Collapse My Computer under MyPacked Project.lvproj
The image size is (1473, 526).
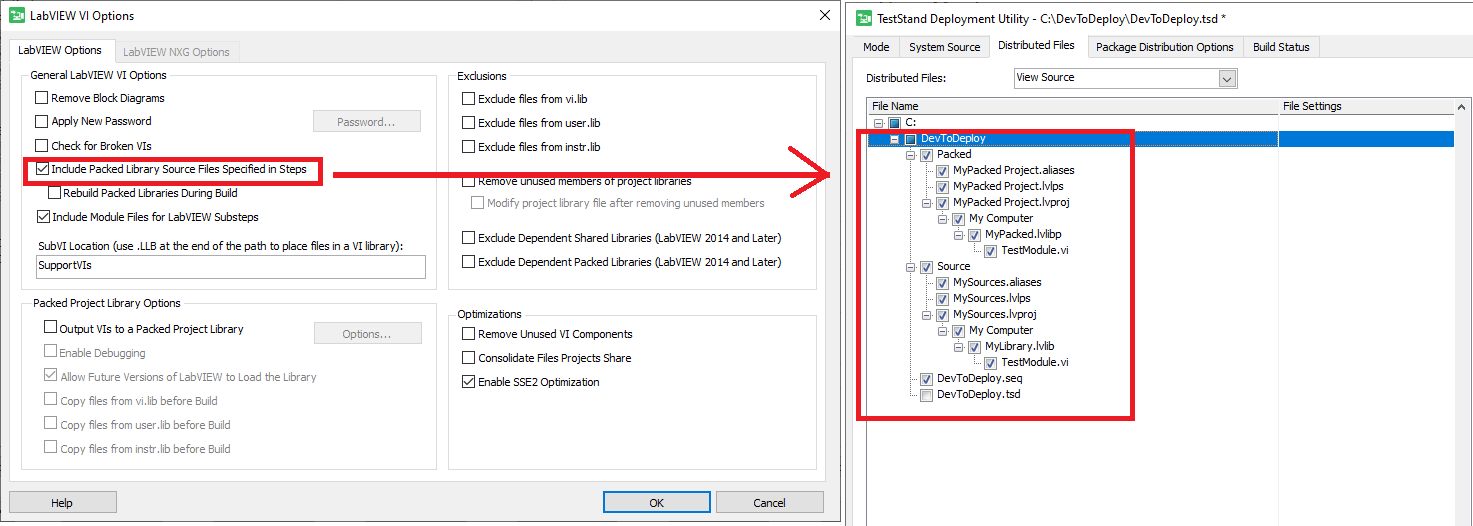[942, 219]
